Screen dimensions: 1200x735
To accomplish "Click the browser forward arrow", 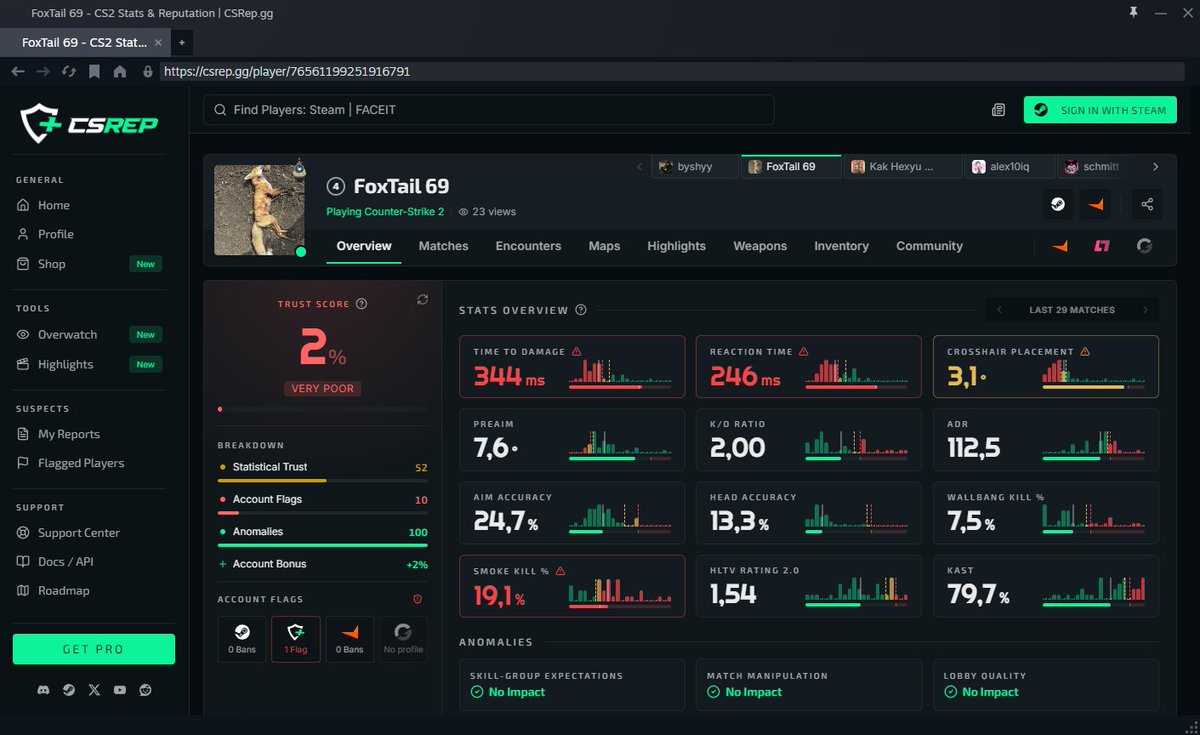I will point(43,72).
